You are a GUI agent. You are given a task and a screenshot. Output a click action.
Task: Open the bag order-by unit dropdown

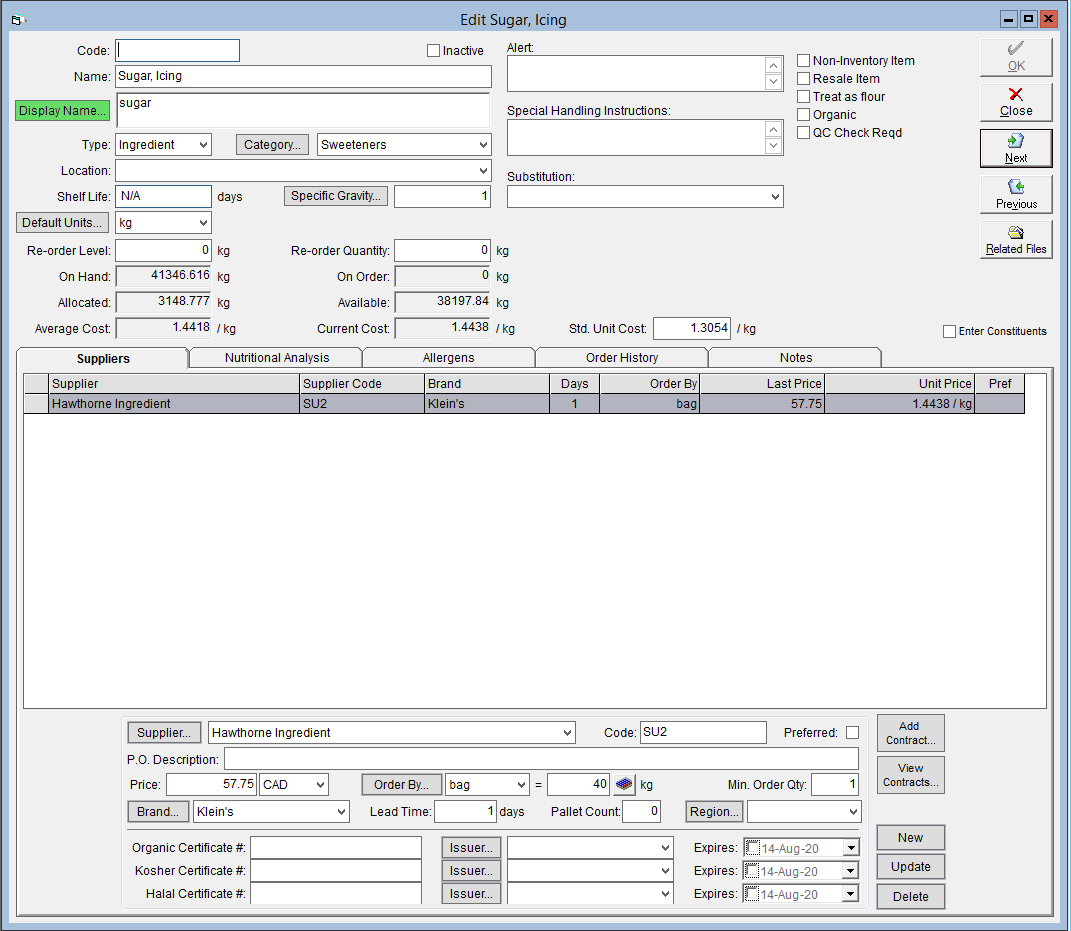pos(521,784)
